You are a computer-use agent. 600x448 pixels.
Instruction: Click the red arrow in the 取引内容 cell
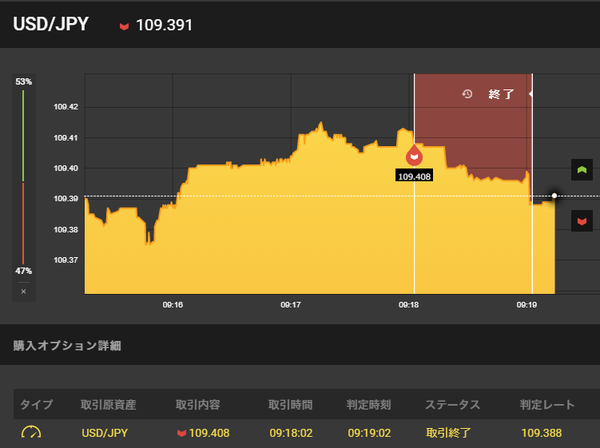click(181, 433)
